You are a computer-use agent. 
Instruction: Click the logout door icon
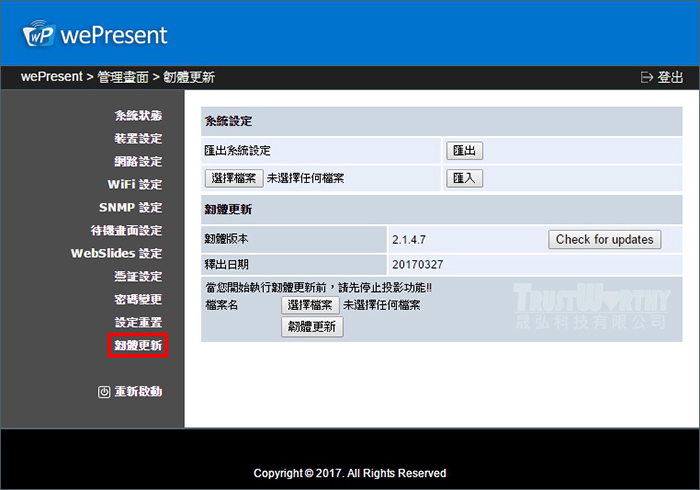point(646,77)
